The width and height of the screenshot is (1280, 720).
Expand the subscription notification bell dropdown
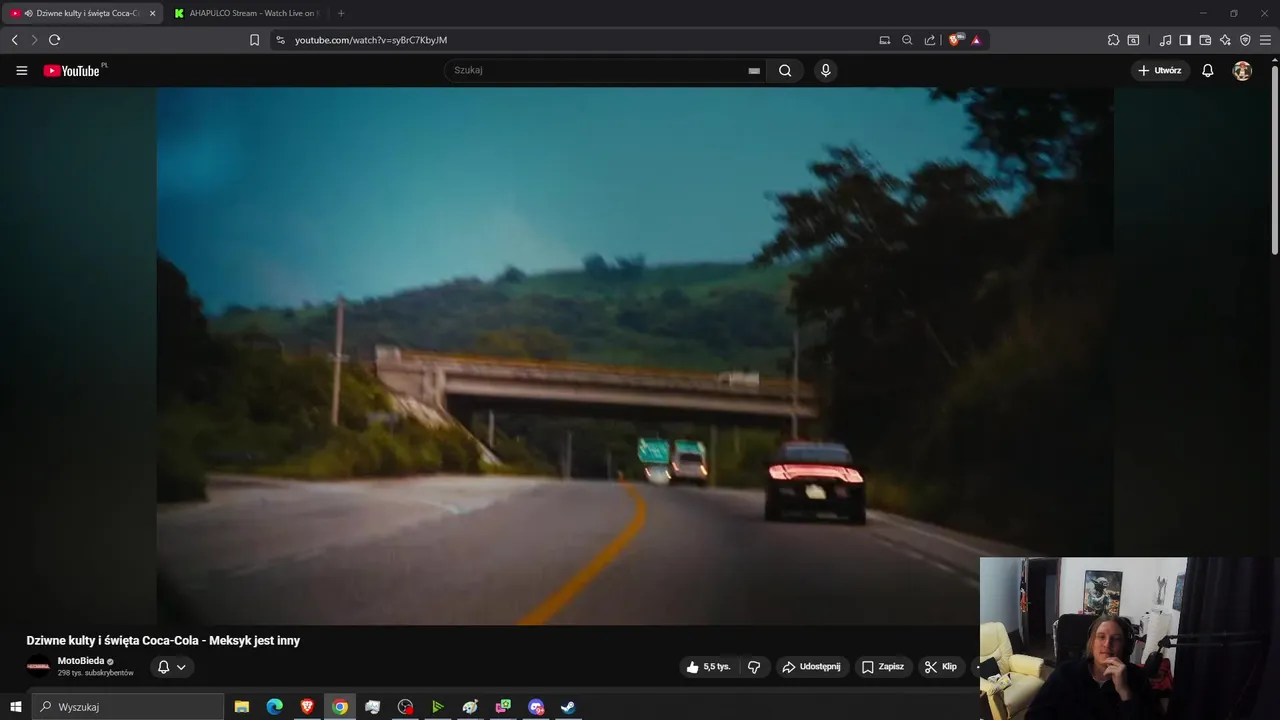(172, 667)
